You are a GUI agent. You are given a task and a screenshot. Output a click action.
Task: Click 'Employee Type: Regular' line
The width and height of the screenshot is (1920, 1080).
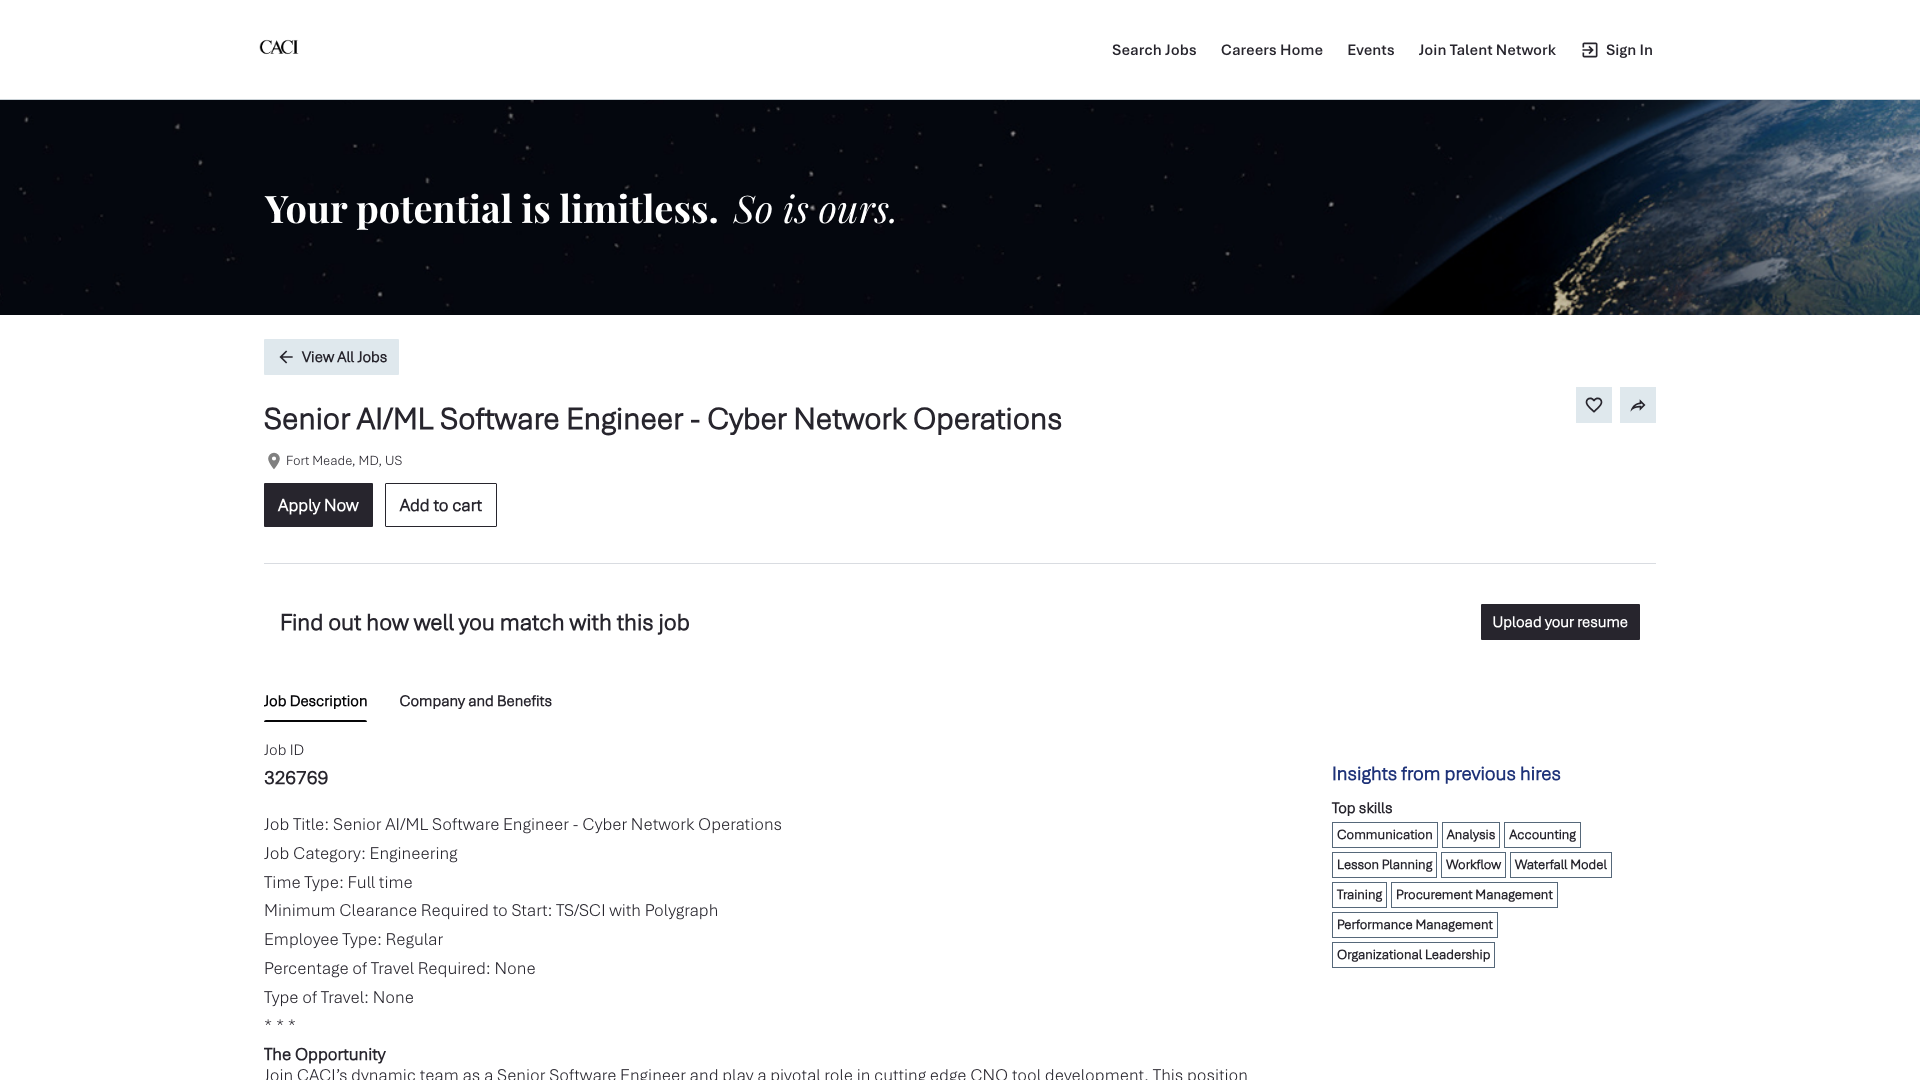click(353, 940)
